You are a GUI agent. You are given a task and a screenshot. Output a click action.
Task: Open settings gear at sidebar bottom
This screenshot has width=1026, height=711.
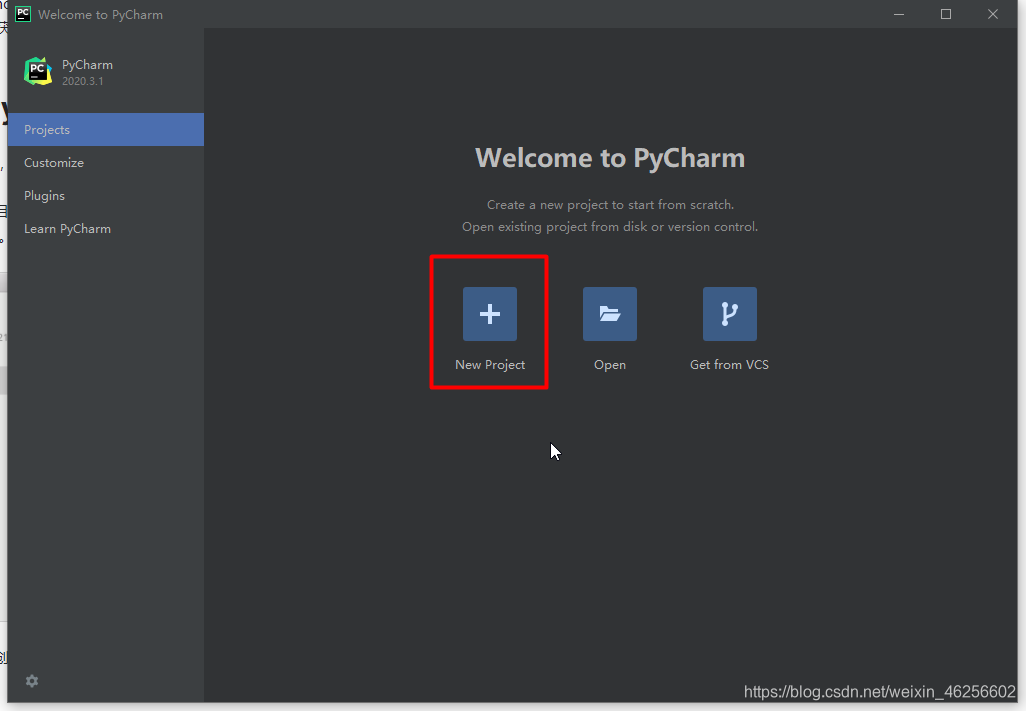click(31, 681)
